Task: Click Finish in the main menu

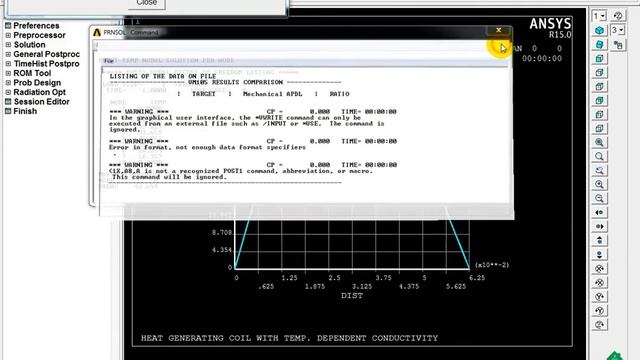Action: pyautogui.click(x=25, y=111)
